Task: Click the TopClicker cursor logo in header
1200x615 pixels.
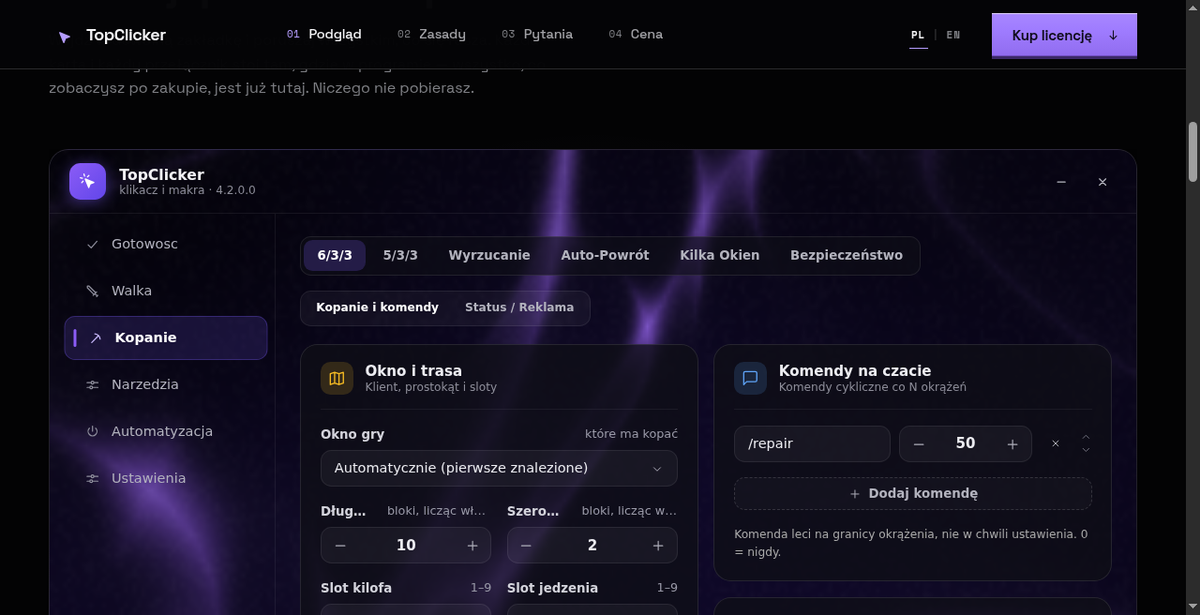Action: click(x=65, y=36)
